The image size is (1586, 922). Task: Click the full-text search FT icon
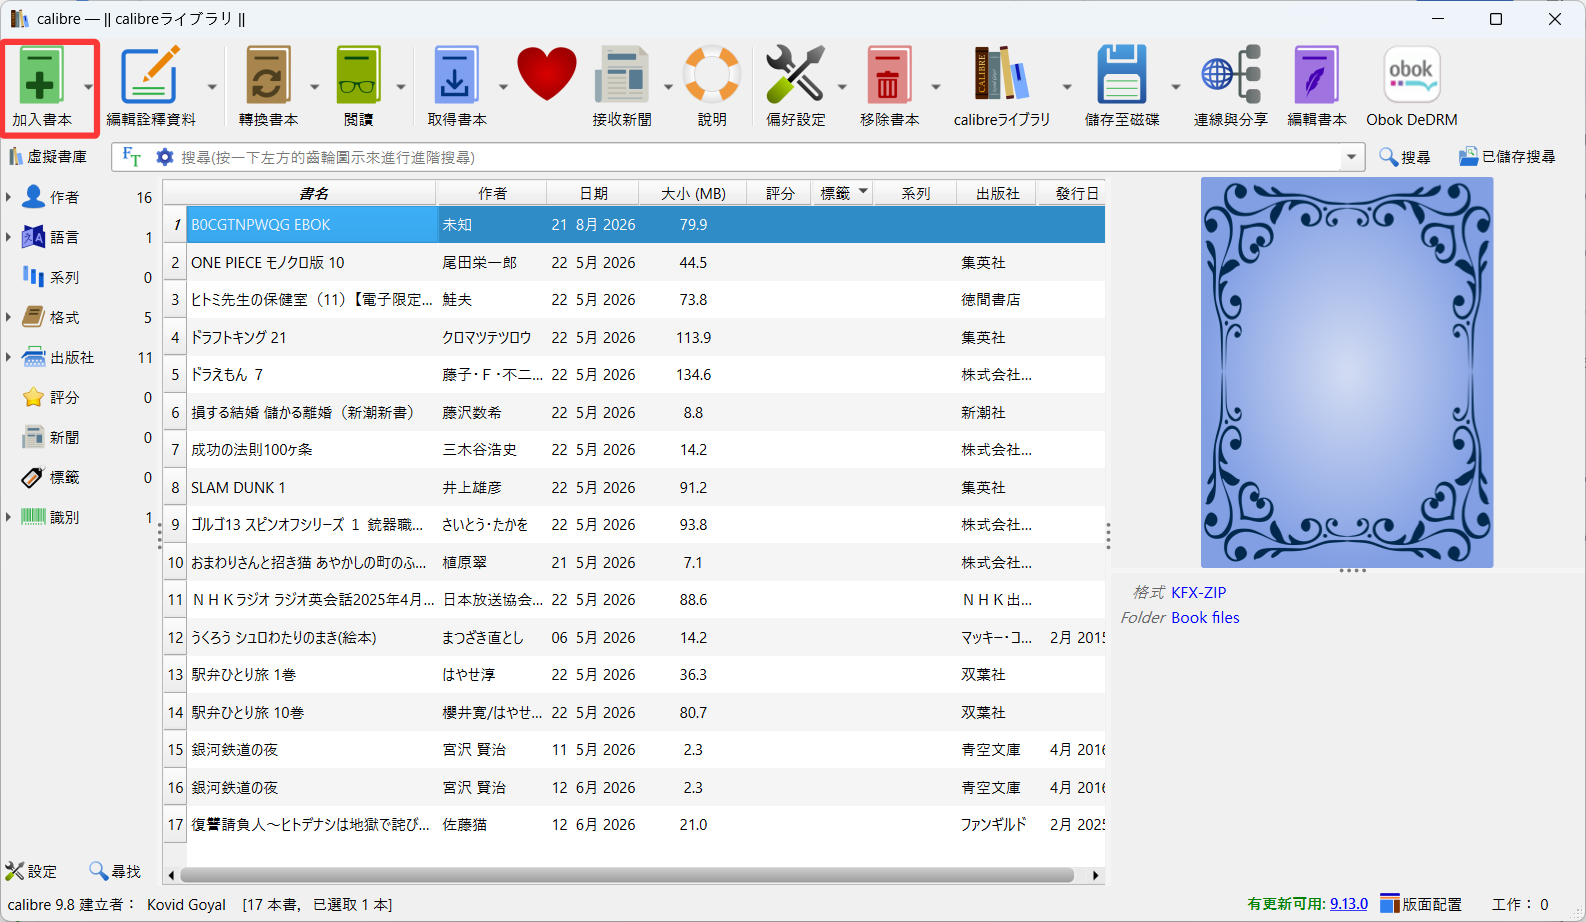[x=131, y=157]
